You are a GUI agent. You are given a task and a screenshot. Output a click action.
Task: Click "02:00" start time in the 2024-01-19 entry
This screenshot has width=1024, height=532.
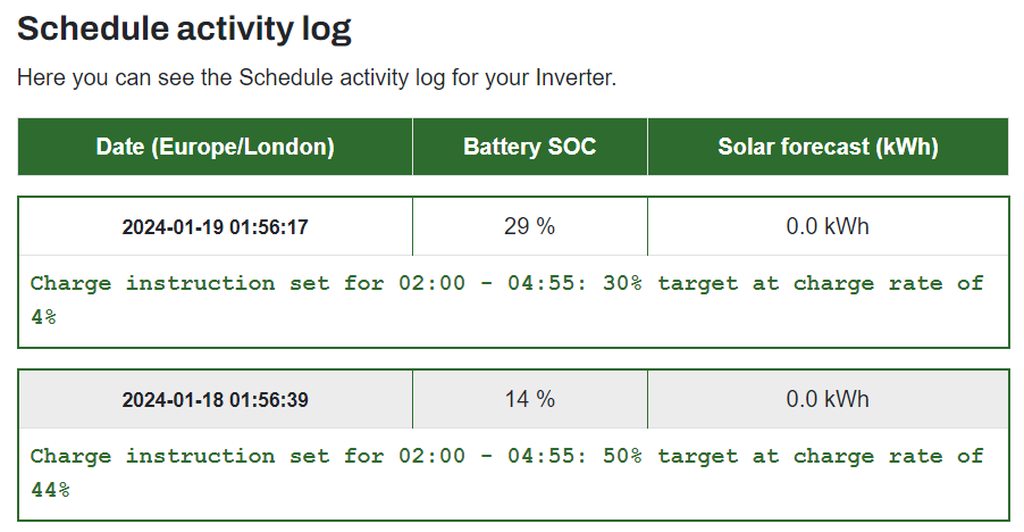click(432, 283)
